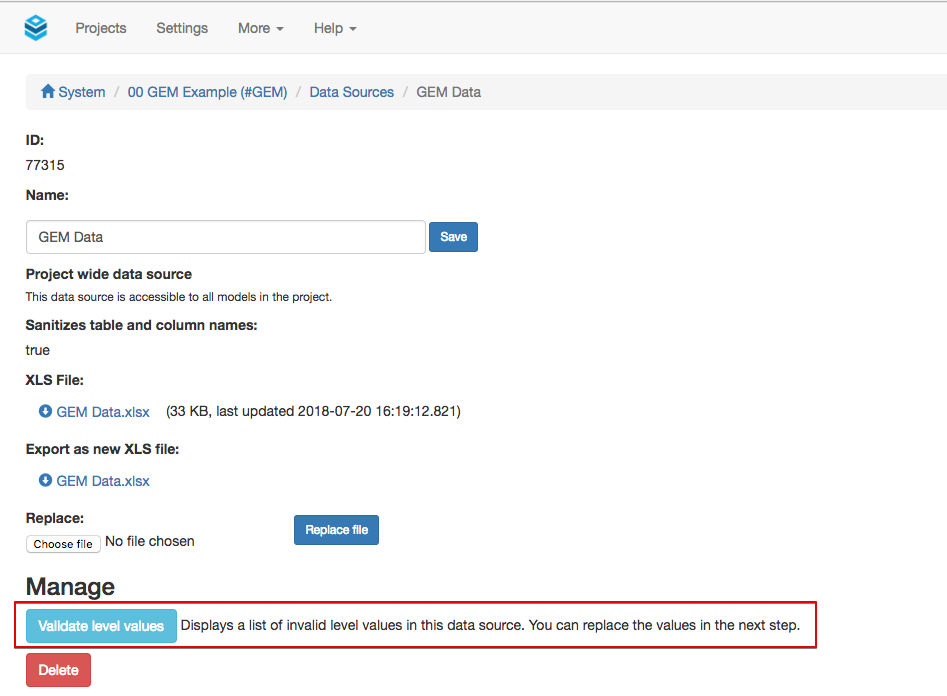Open the Projects page from the navbar
This screenshot has width=947, height=696.
[x=101, y=28]
